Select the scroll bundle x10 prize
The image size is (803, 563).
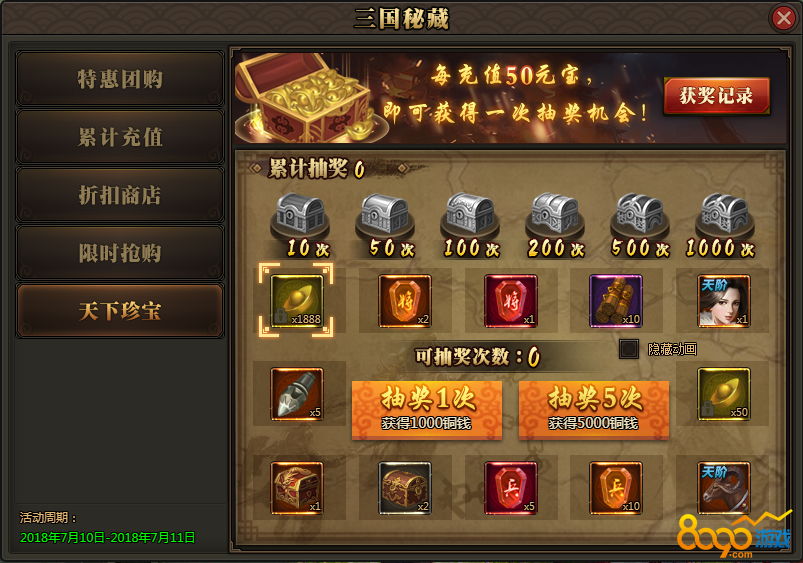[x=616, y=301]
